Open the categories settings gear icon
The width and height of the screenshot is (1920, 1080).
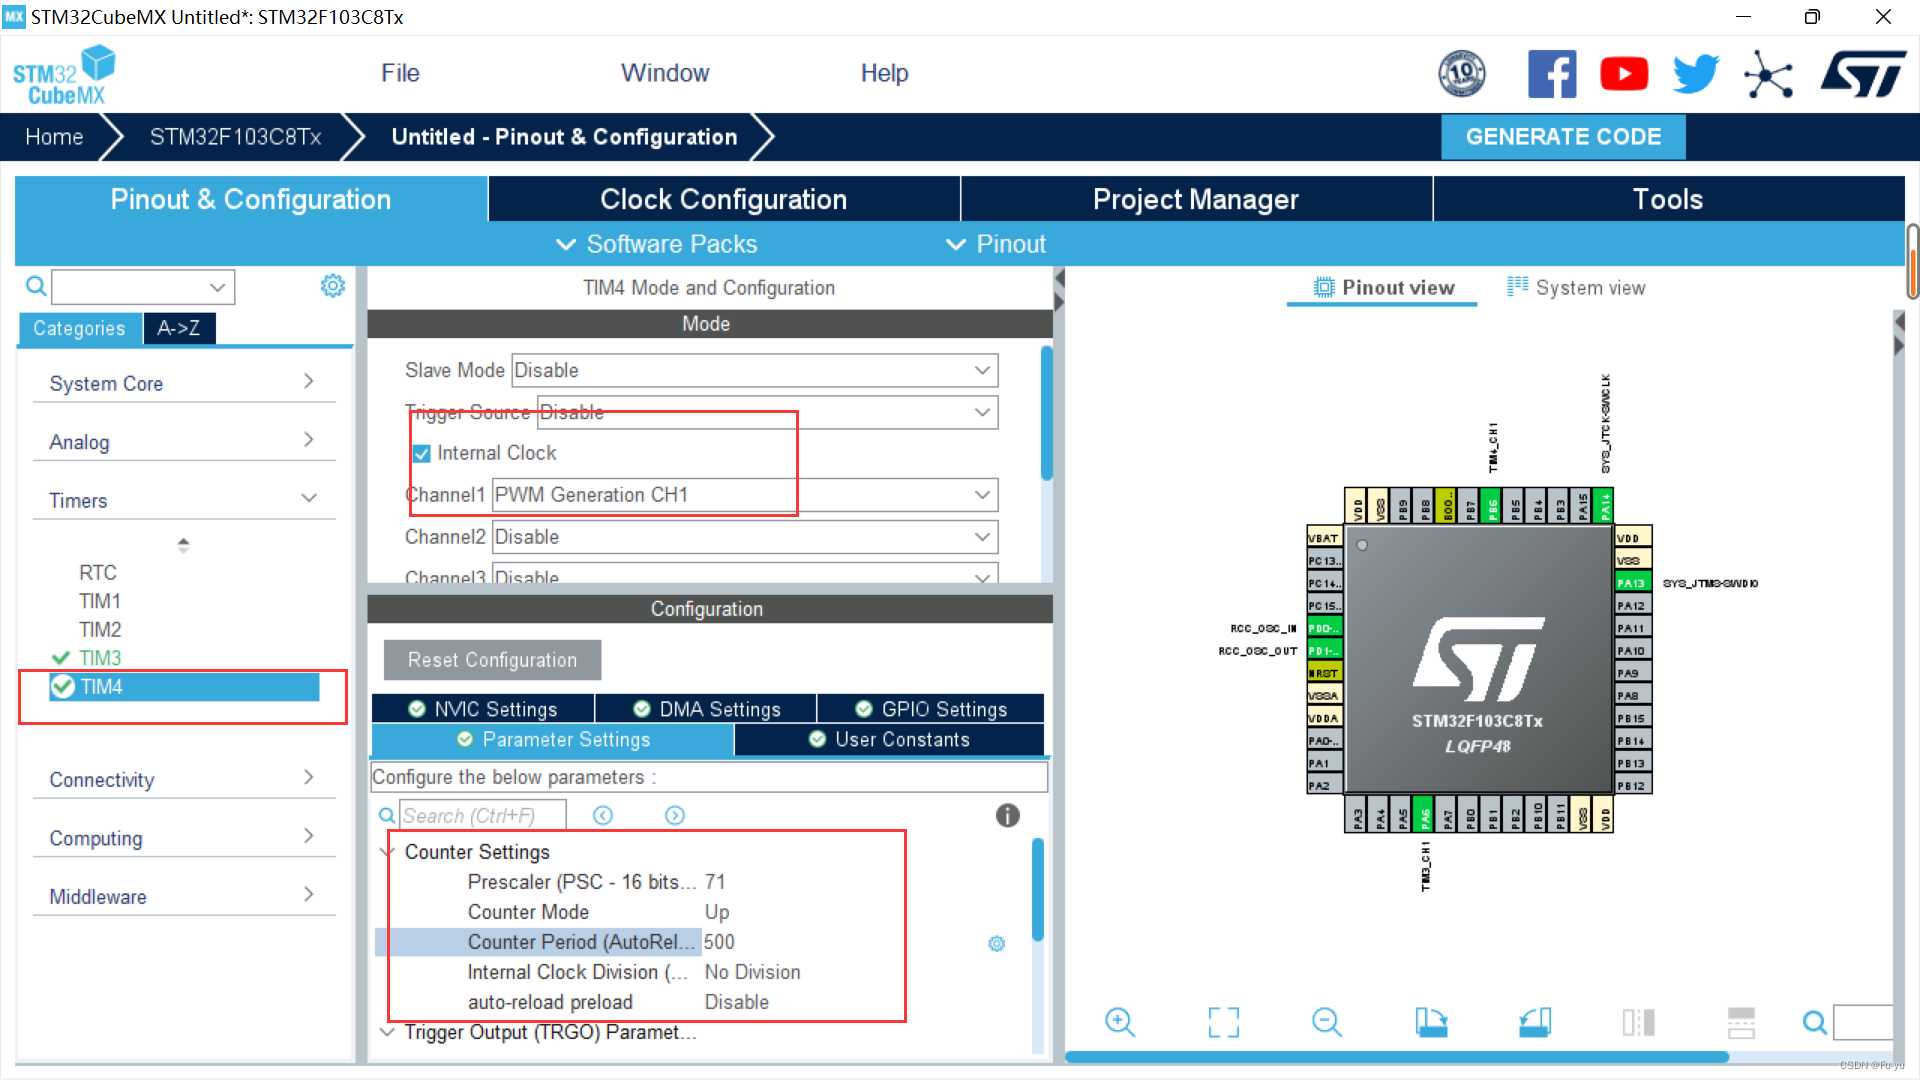pyautogui.click(x=332, y=287)
